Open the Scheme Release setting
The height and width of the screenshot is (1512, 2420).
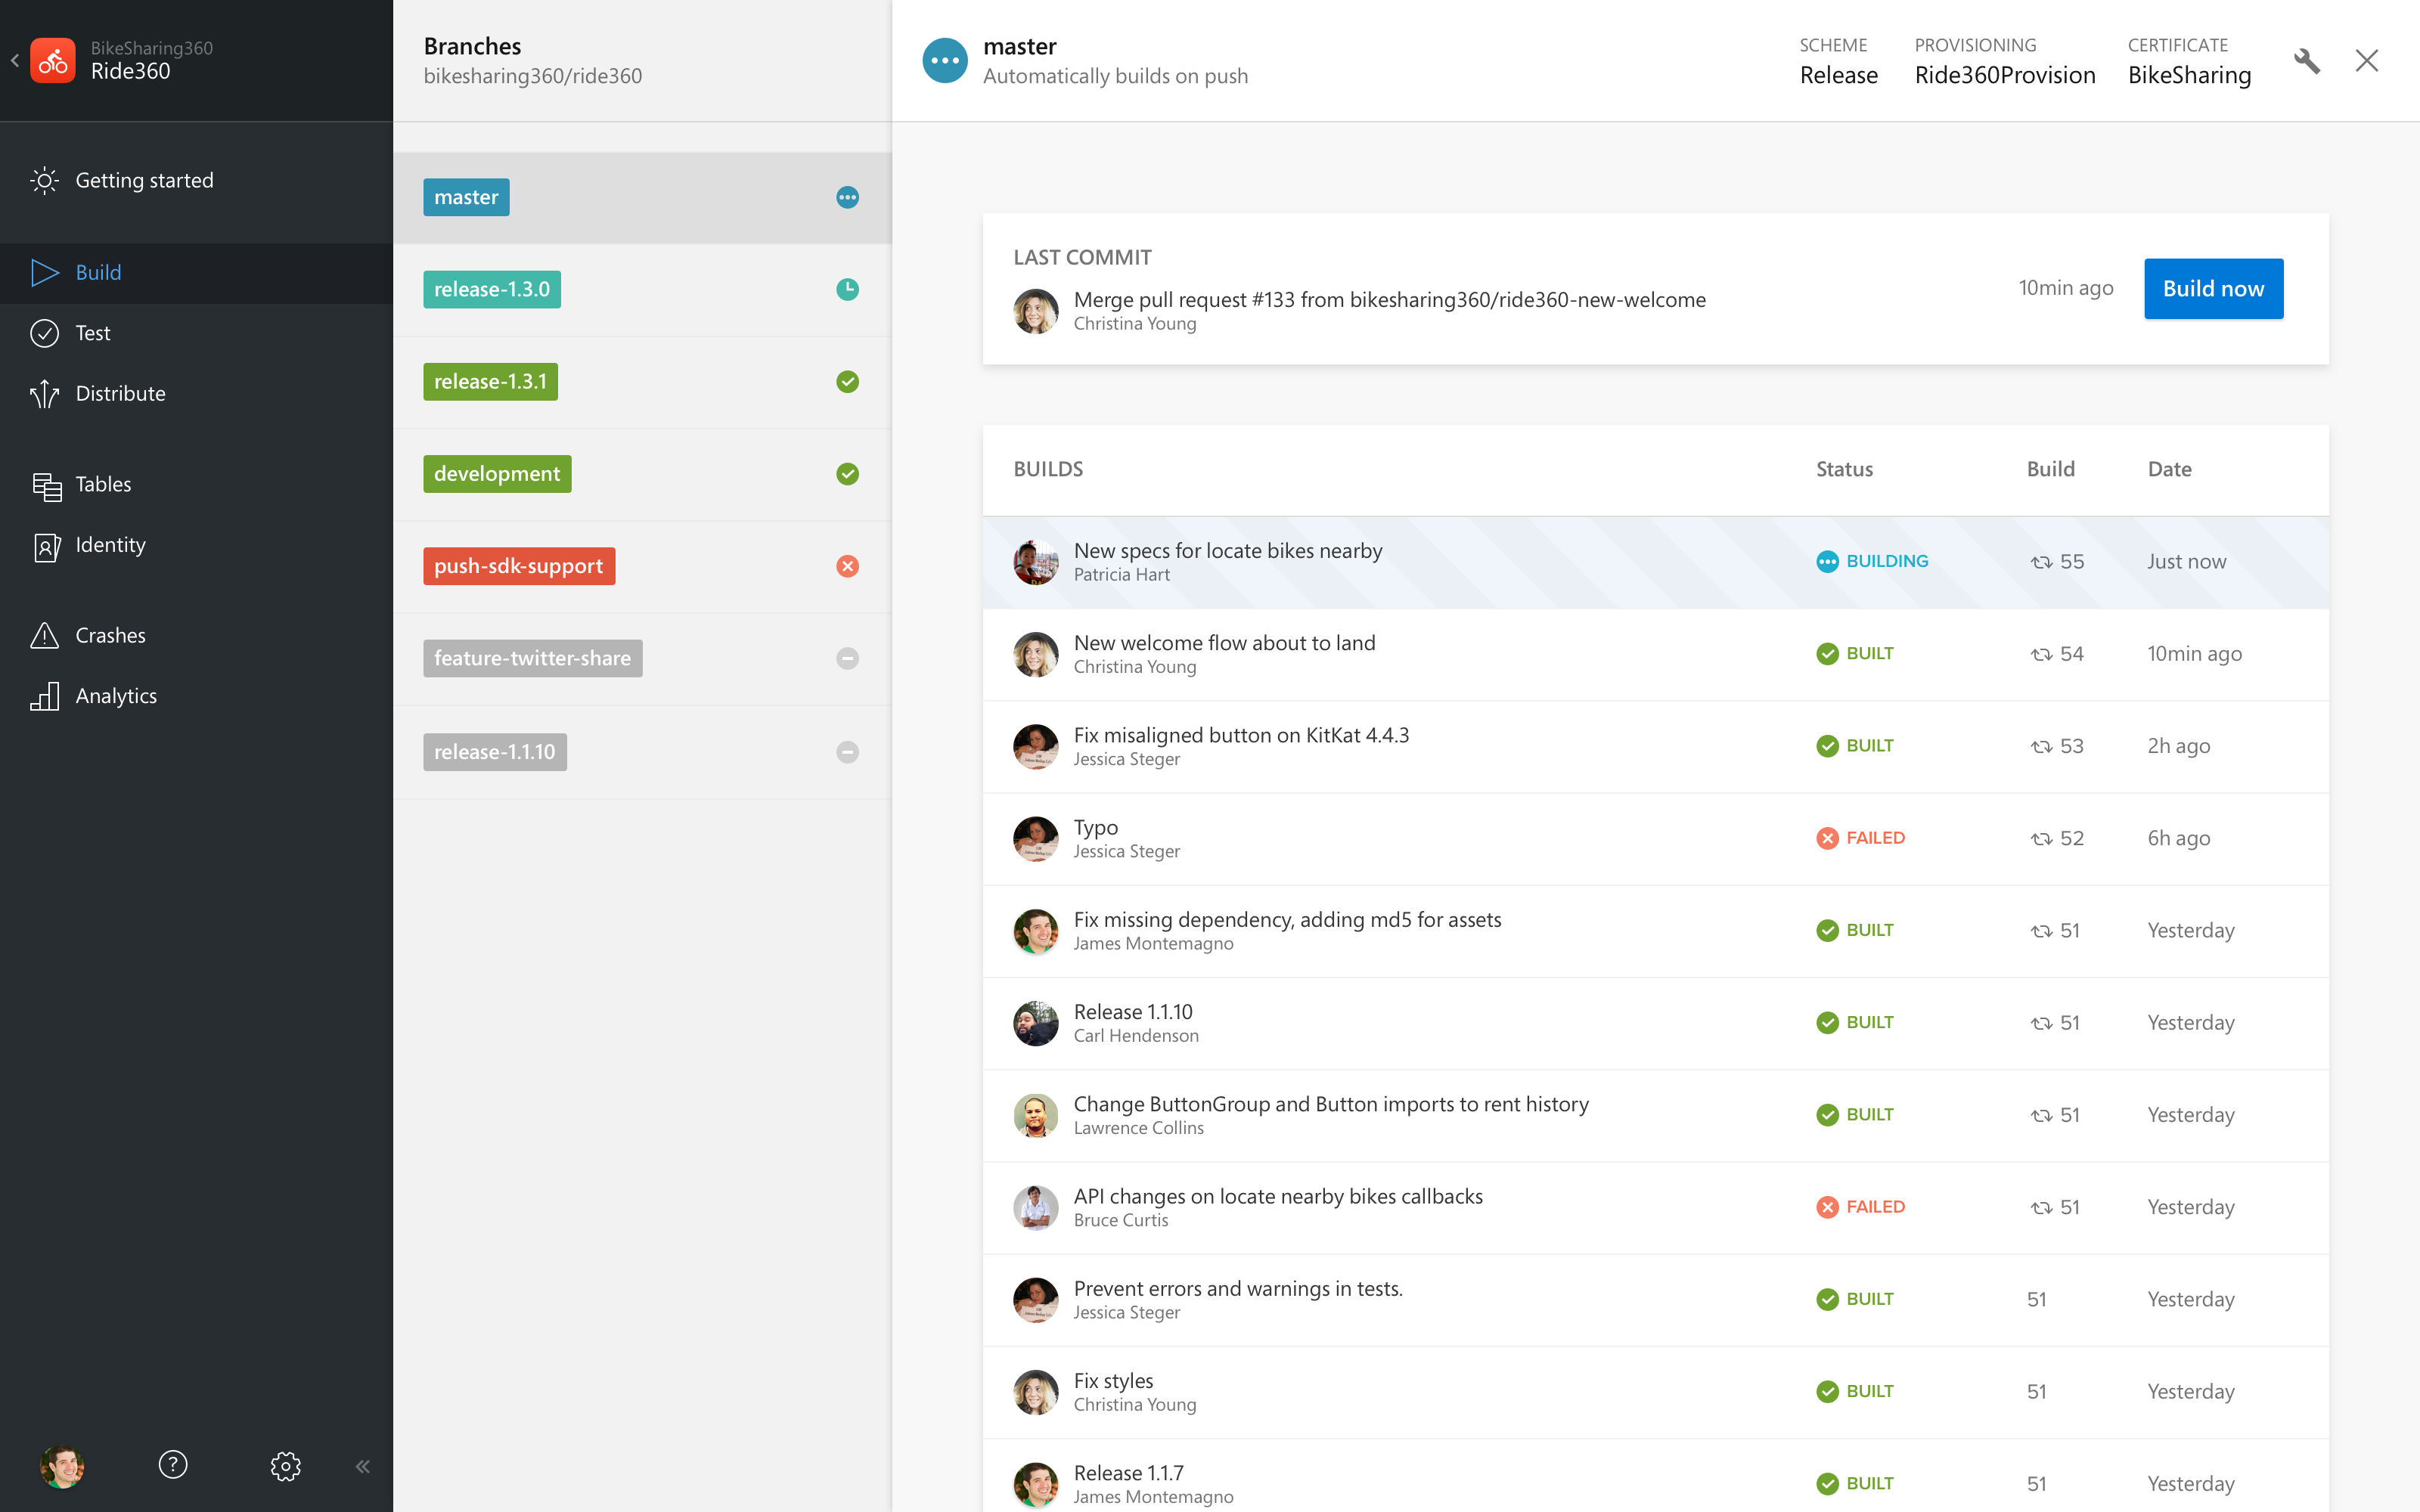(x=1838, y=75)
